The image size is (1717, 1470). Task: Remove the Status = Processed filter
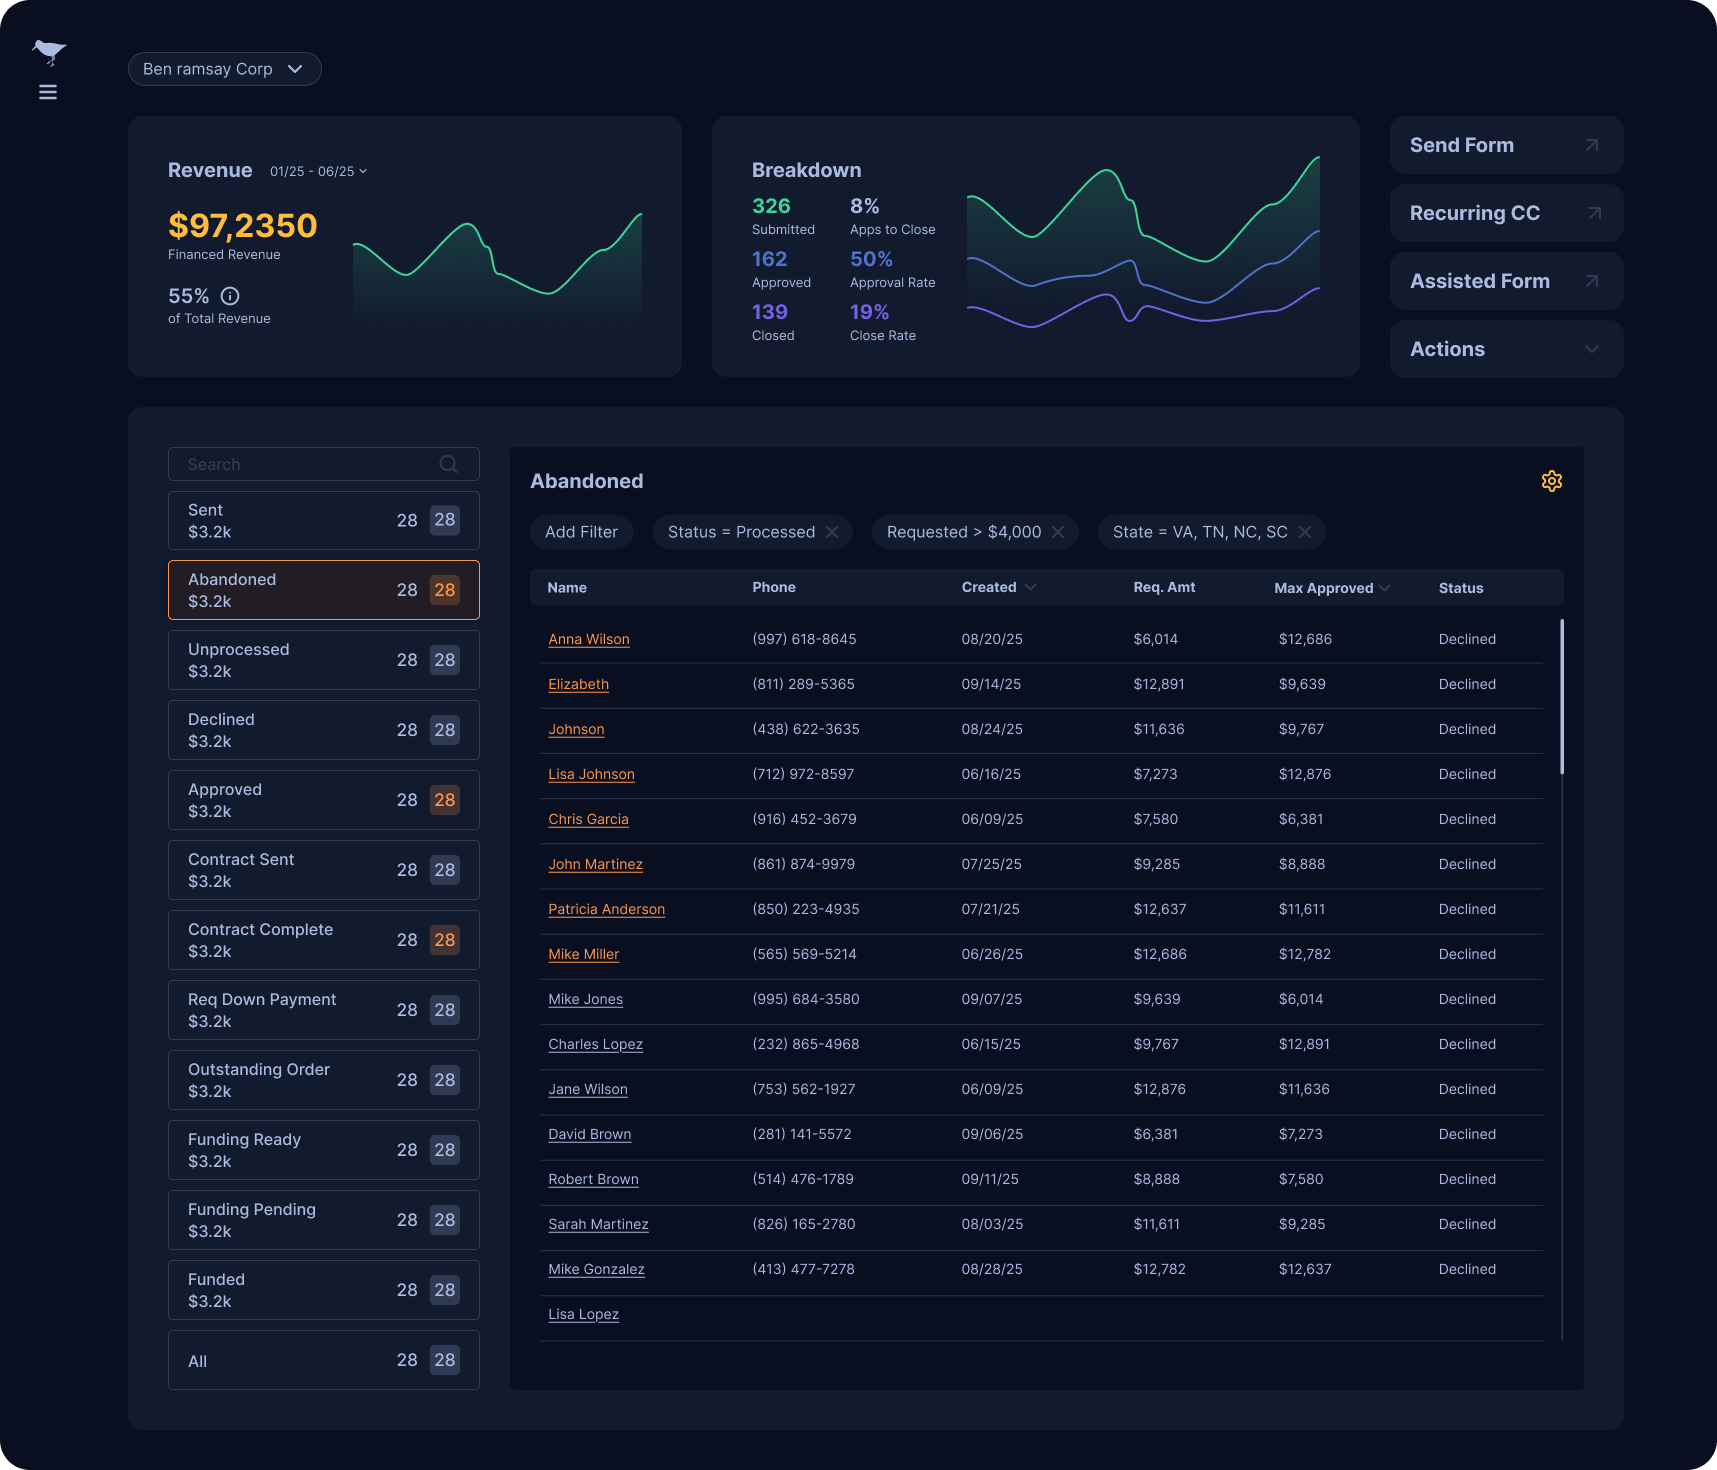coord(832,532)
